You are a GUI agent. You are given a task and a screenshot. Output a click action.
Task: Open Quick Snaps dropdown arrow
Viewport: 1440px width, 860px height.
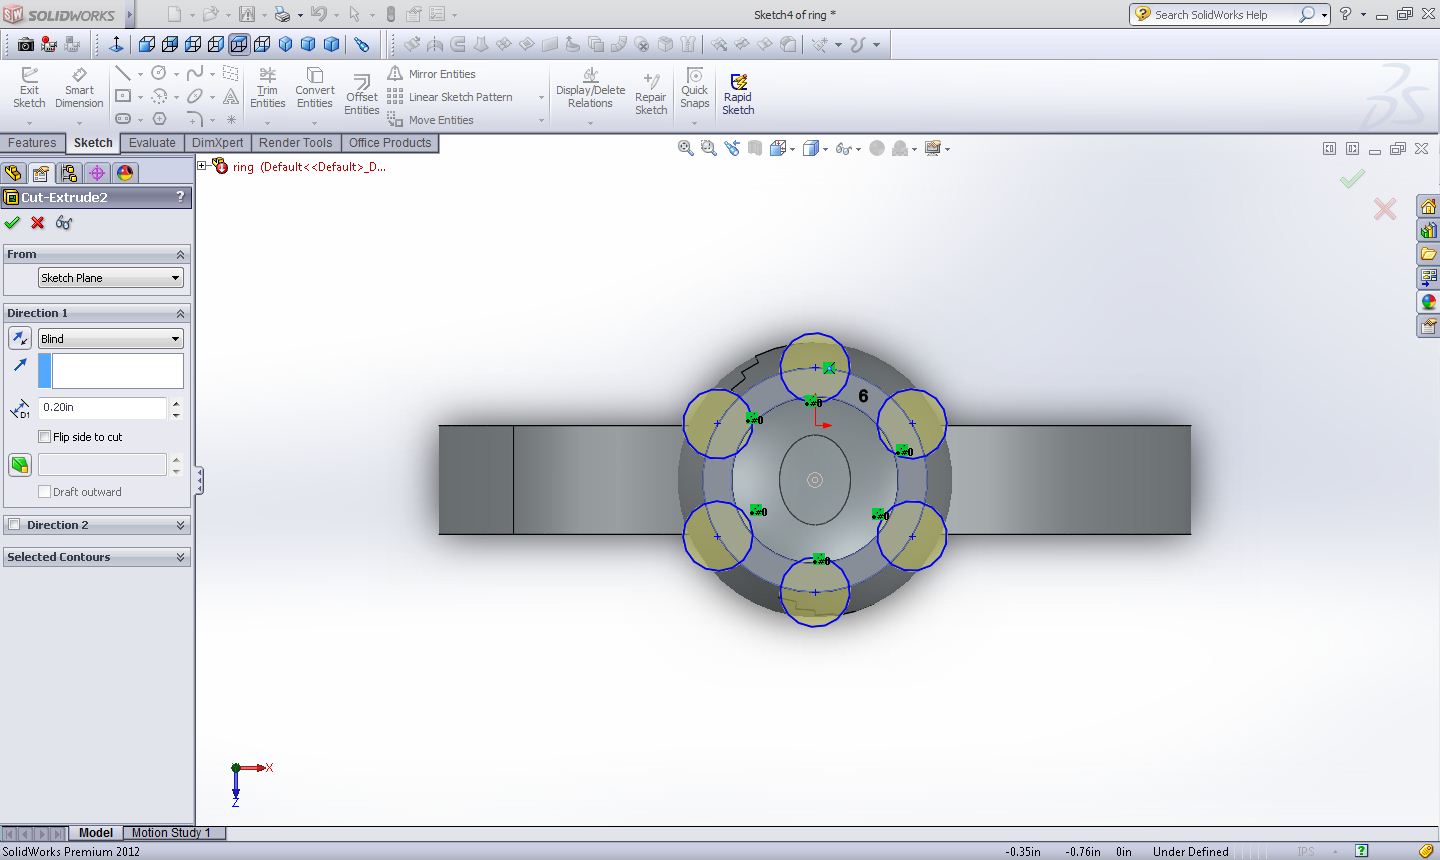[x=694, y=124]
